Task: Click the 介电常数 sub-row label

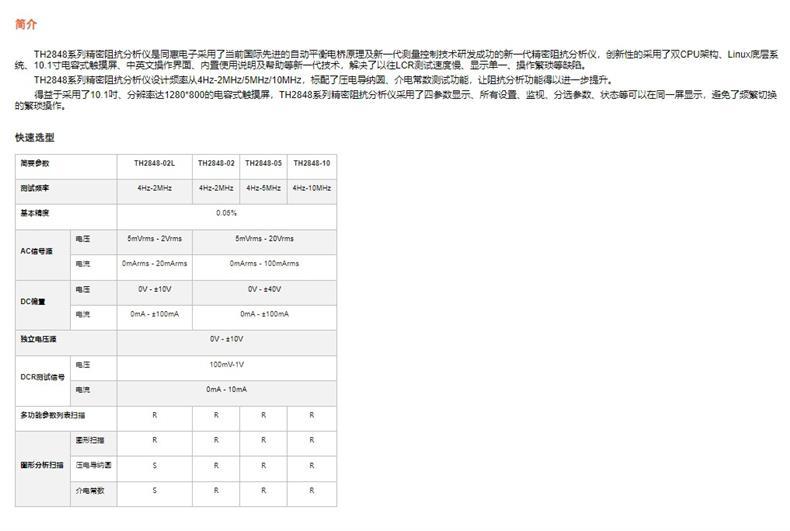Action: click(x=90, y=490)
